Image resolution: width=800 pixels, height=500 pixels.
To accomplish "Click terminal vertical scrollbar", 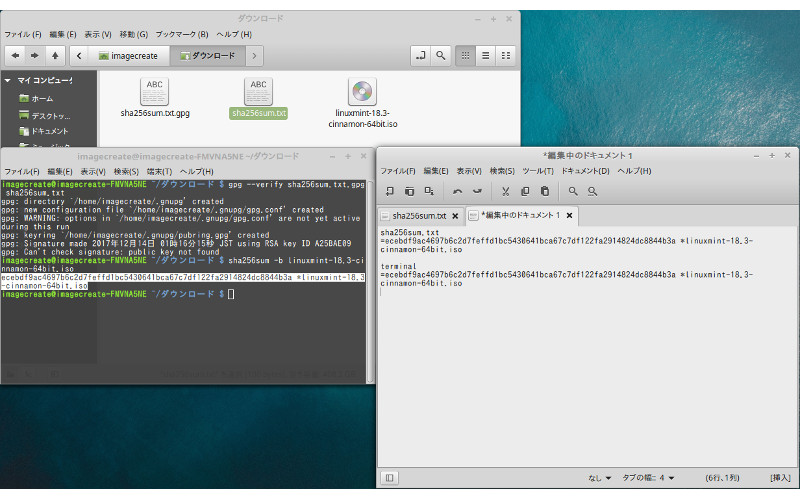I will click(x=370, y=280).
